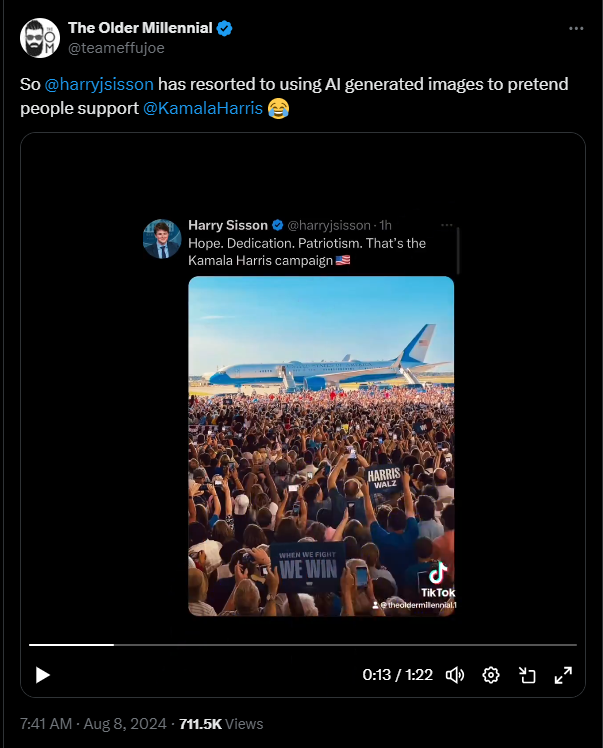Open the @harryjsisson mention link
This screenshot has width=603, height=748.
click(99, 84)
